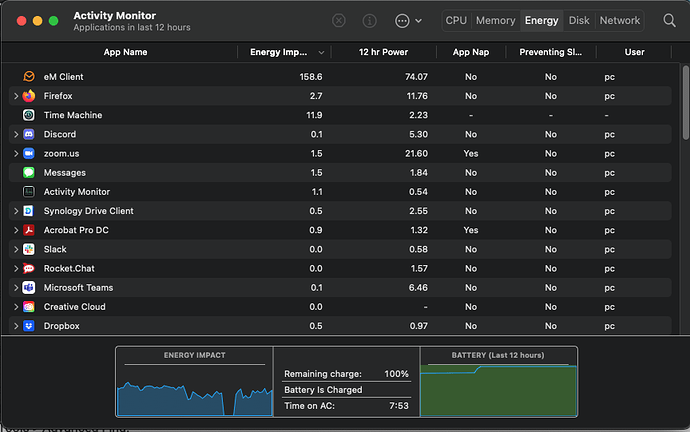Select the Firefox icon in the list
Viewport: 690px width, 432px height.
pos(29,96)
